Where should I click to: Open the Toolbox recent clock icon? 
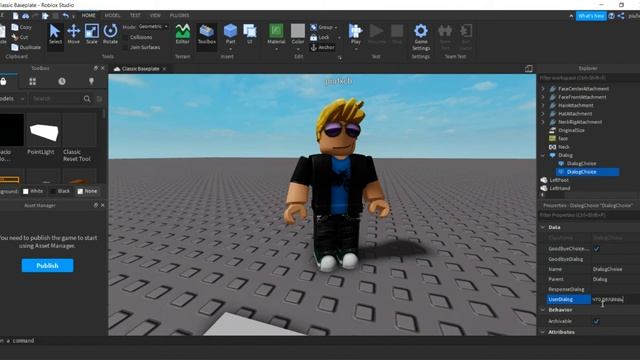62,82
